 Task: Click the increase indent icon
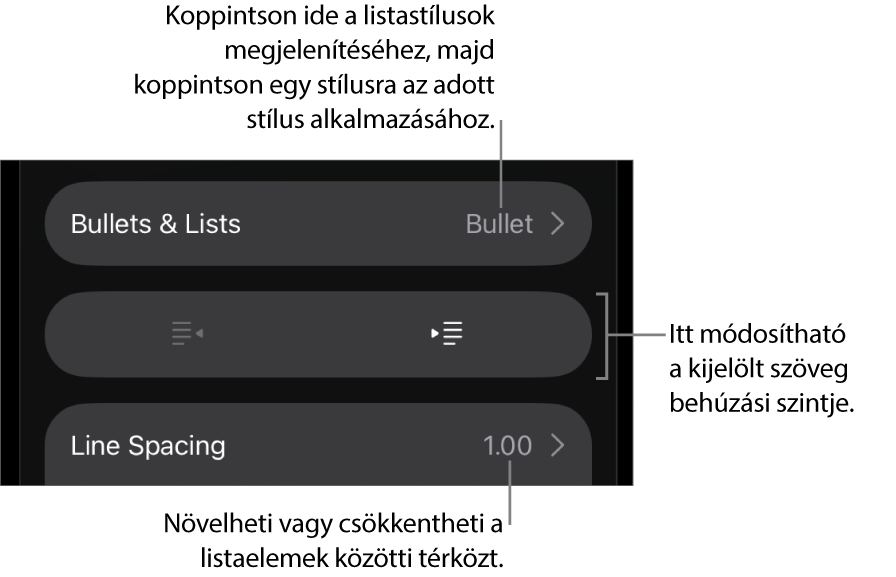pyautogui.click(x=447, y=333)
